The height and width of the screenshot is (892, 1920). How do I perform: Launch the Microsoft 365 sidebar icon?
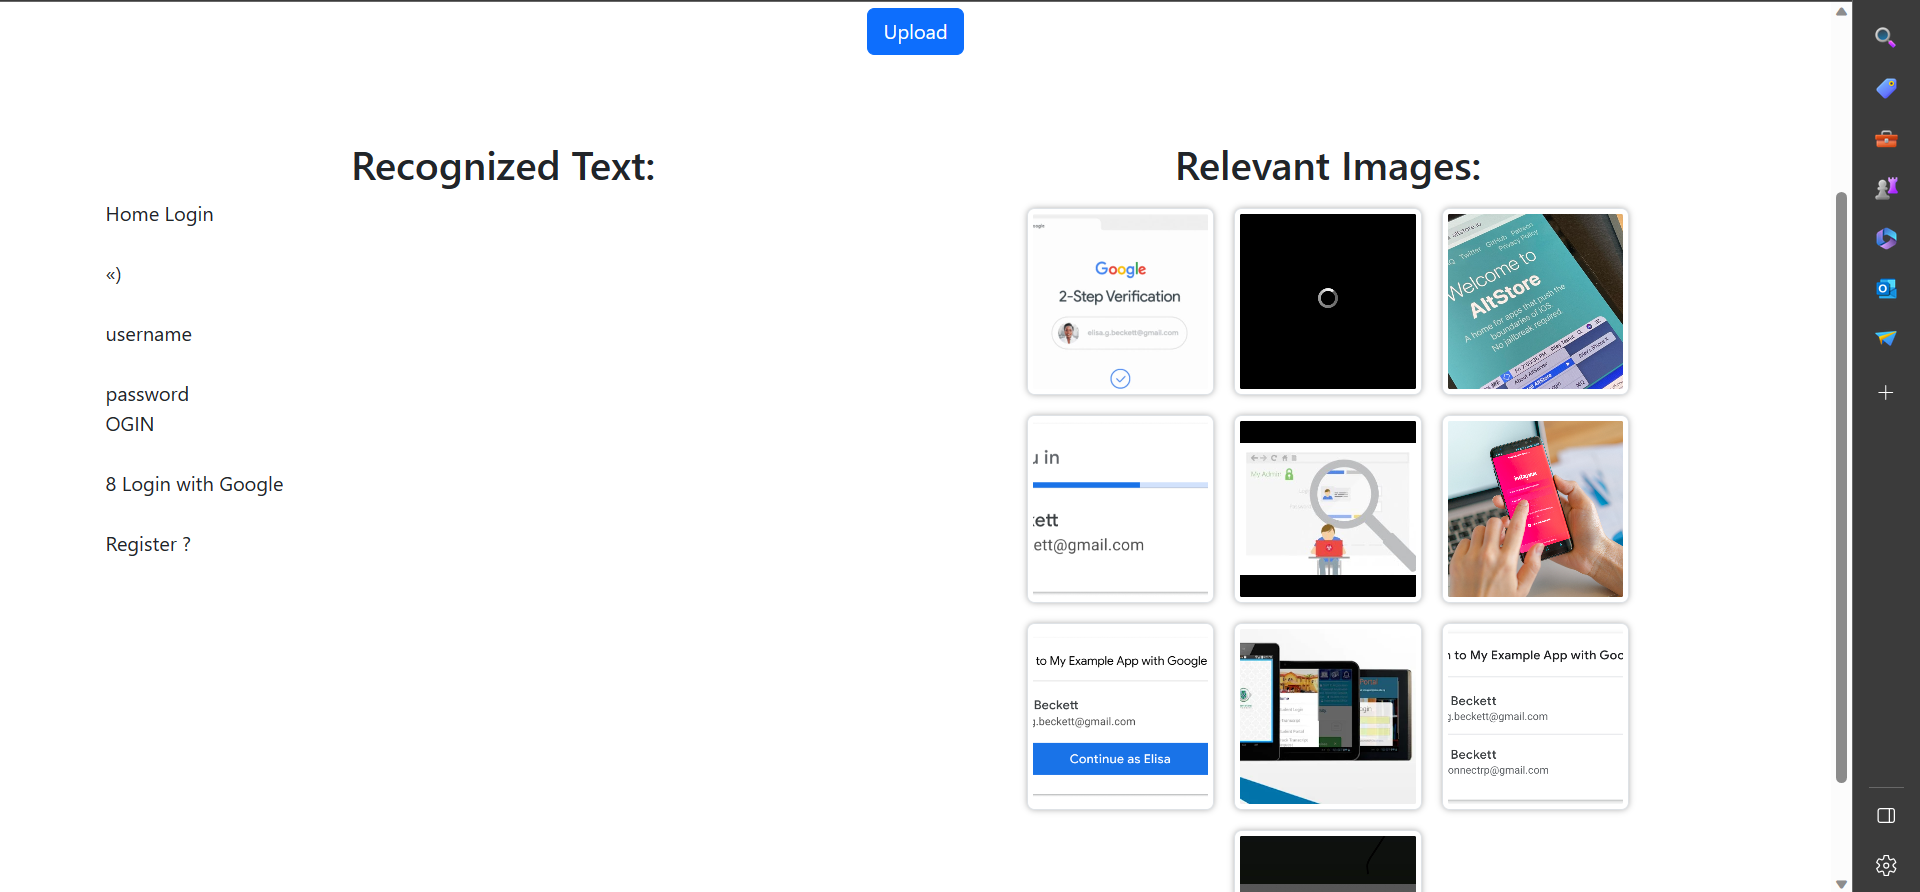[1885, 238]
